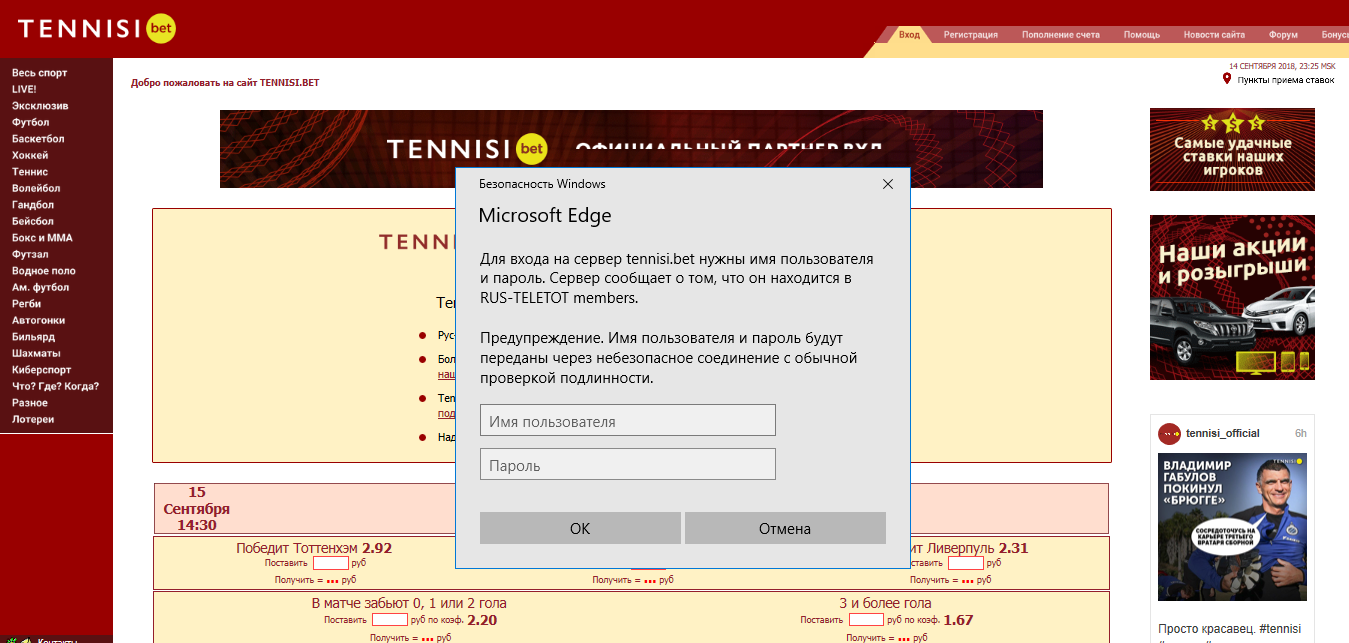Click the В матче забьют 0, 1 или 2 гола text

coord(409,603)
